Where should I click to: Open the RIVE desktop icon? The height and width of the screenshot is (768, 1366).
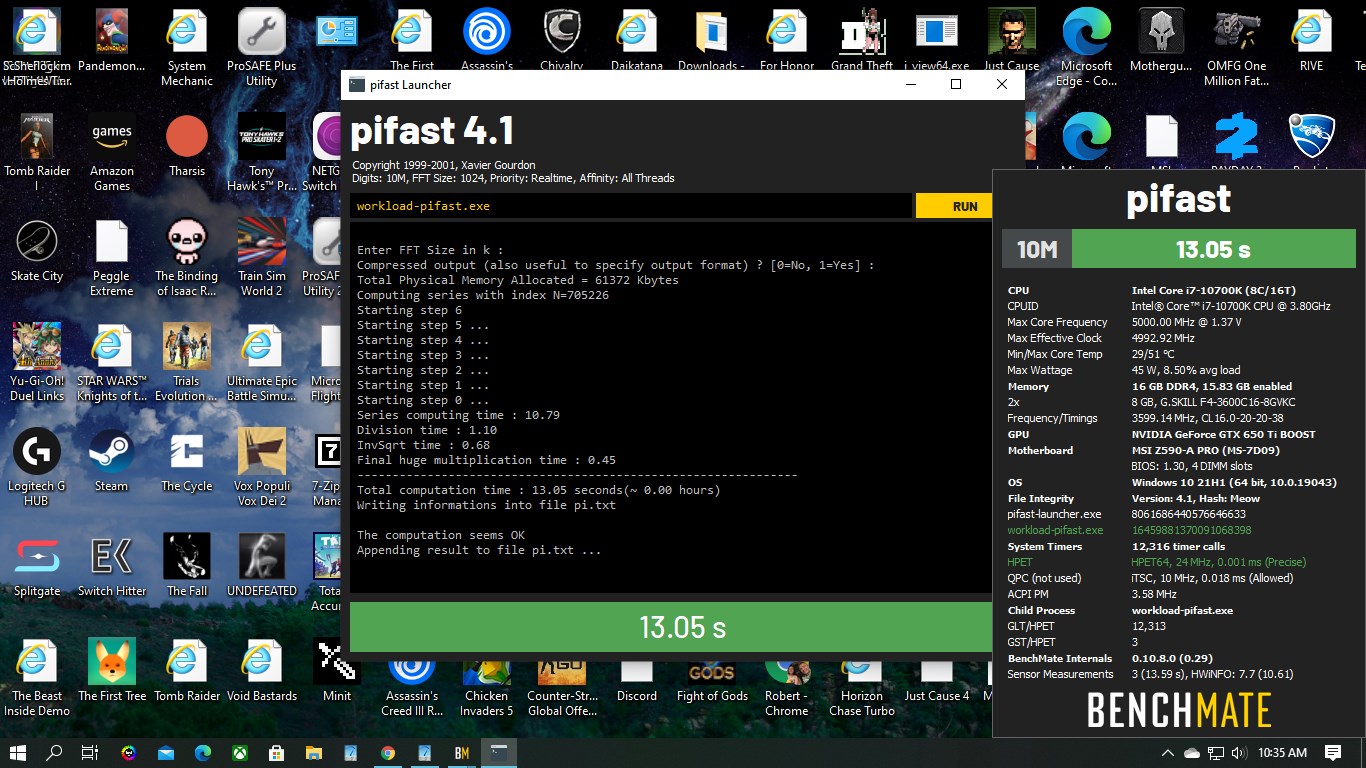[x=1312, y=40]
